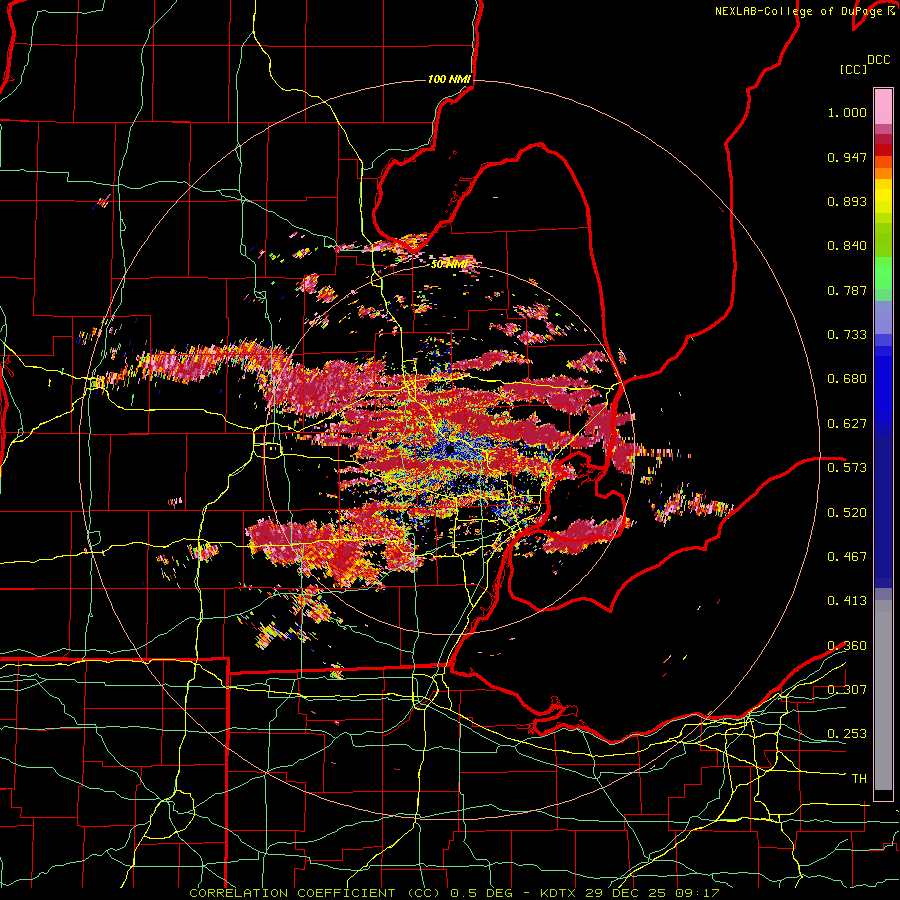Click the 100 NMI range ring label
900x900 pixels.
(449, 79)
